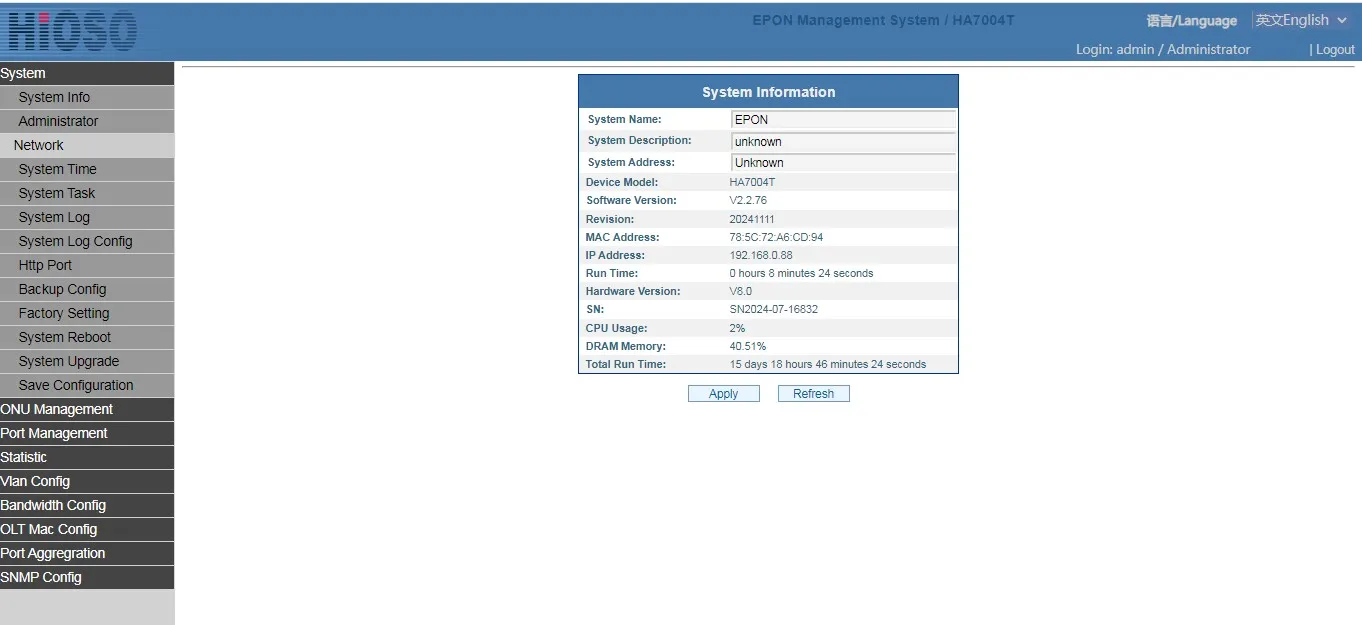Open the Backup Config page
This screenshot has height=625, width=1362.
62,289
